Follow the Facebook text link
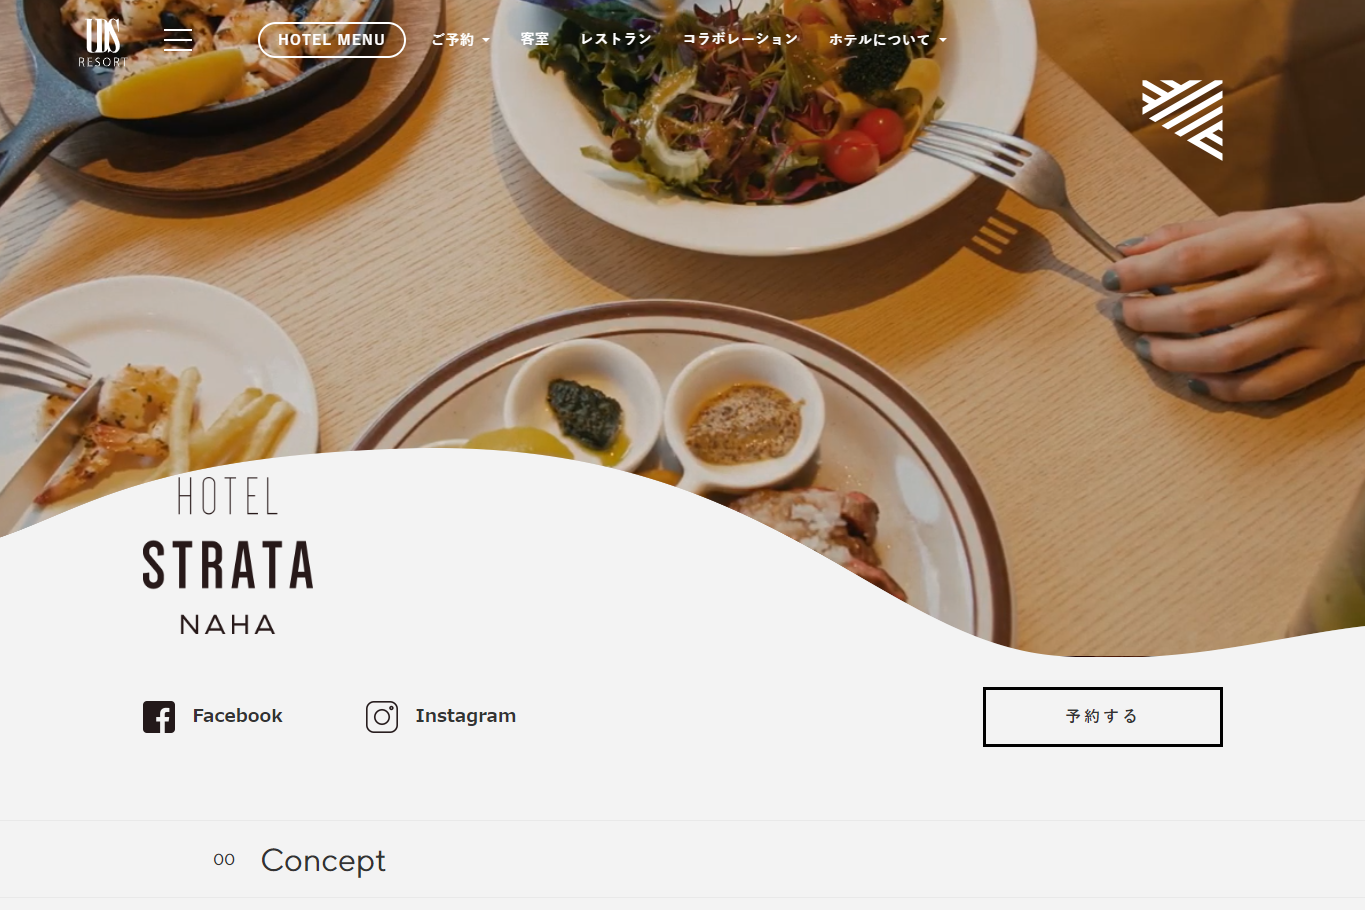This screenshot has width=1365, height=910. coord(237,716)
